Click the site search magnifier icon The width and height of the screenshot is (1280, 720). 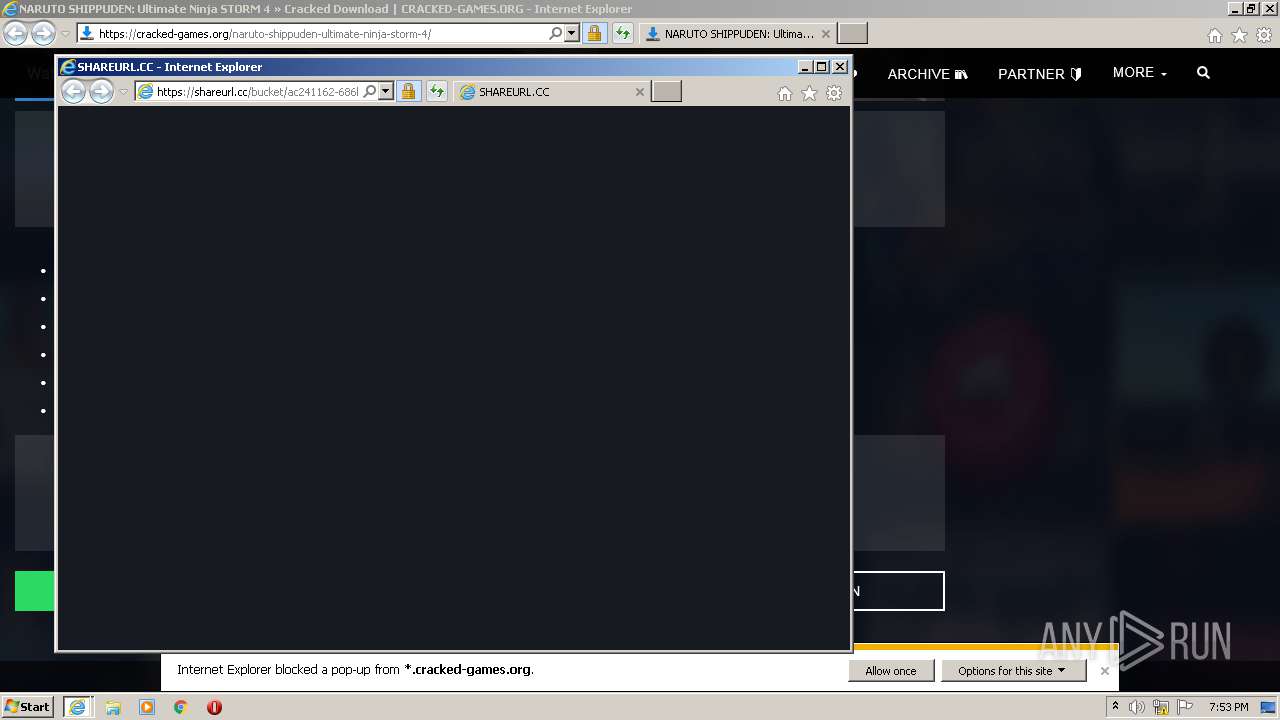[x=1203, y=73]
